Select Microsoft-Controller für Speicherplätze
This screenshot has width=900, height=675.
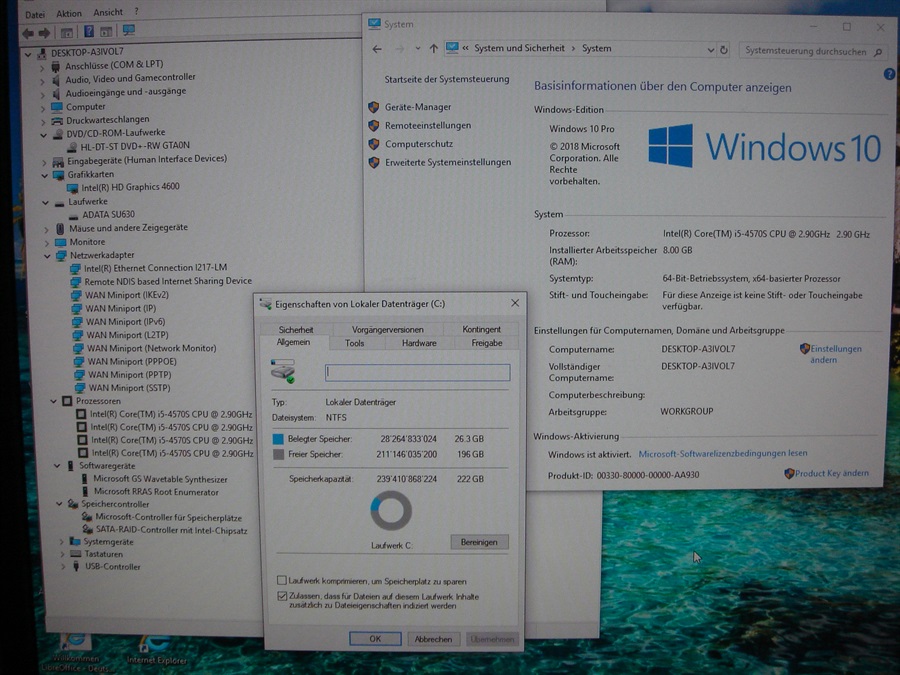tap(168, 517)
